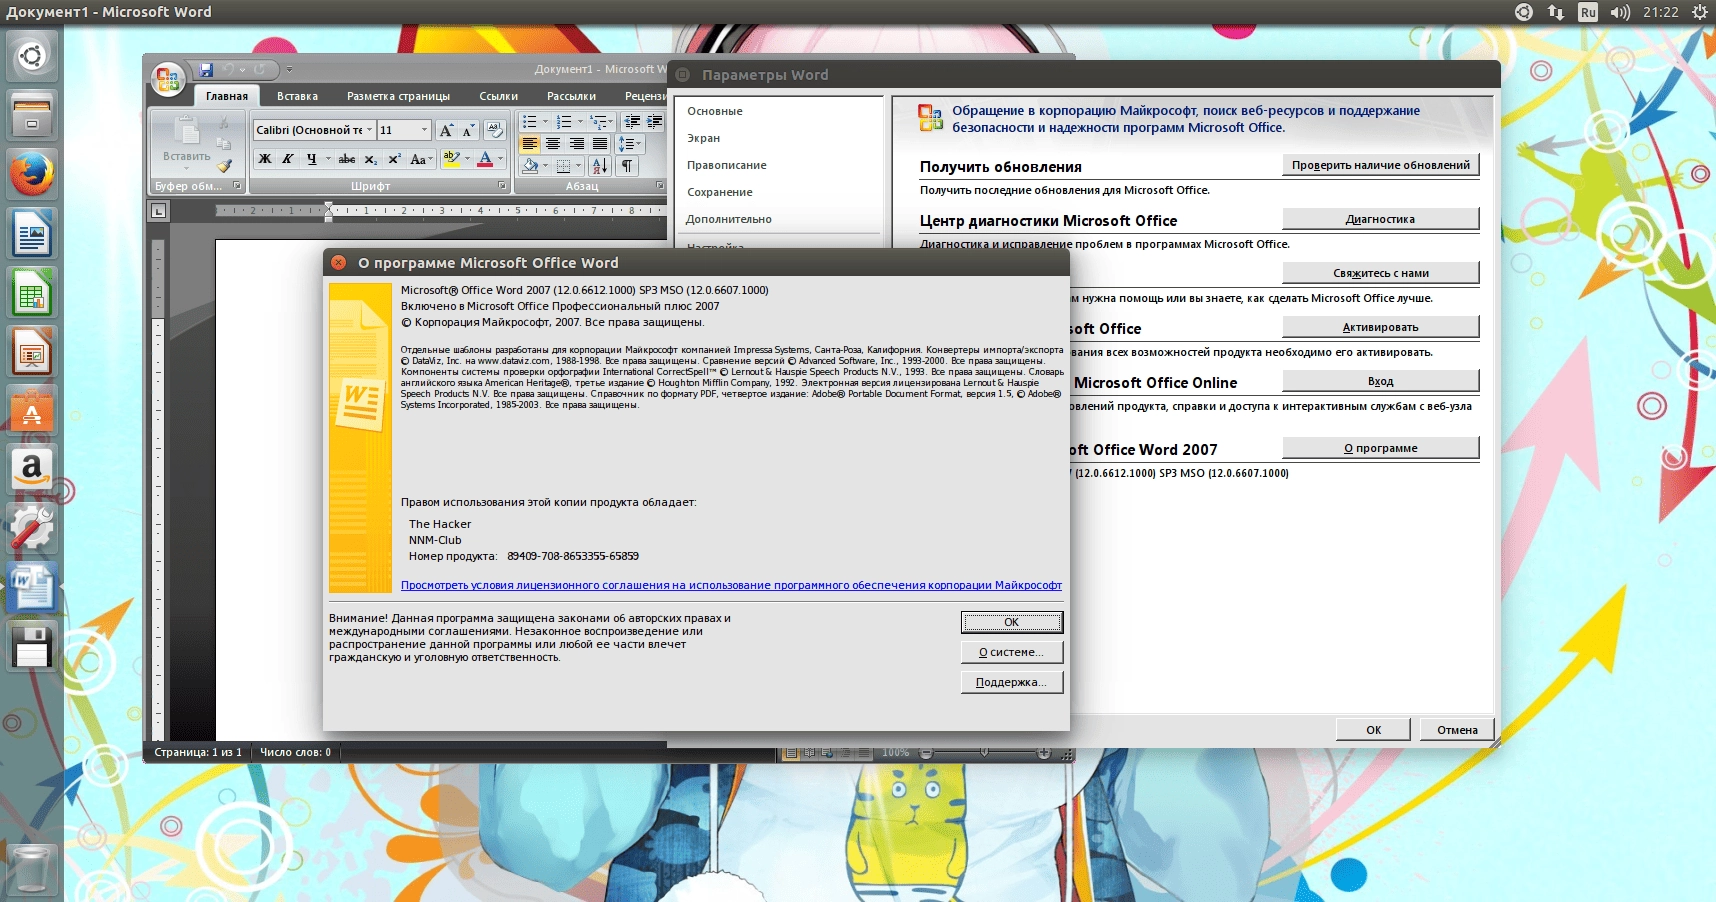1716x902 pixels.
Task: Open the Буфер обмена dialog launcher
Action: [237, 185]
